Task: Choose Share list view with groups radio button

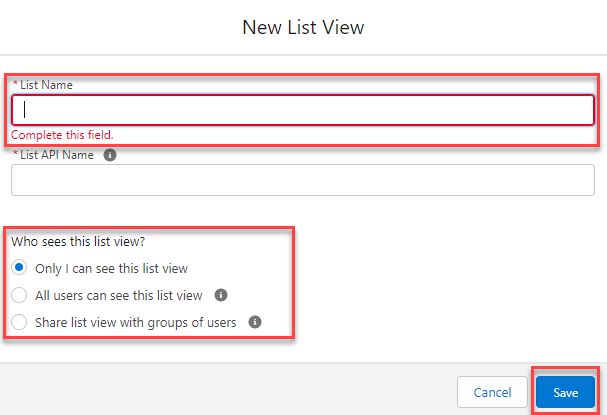Action: coord(19,322)
